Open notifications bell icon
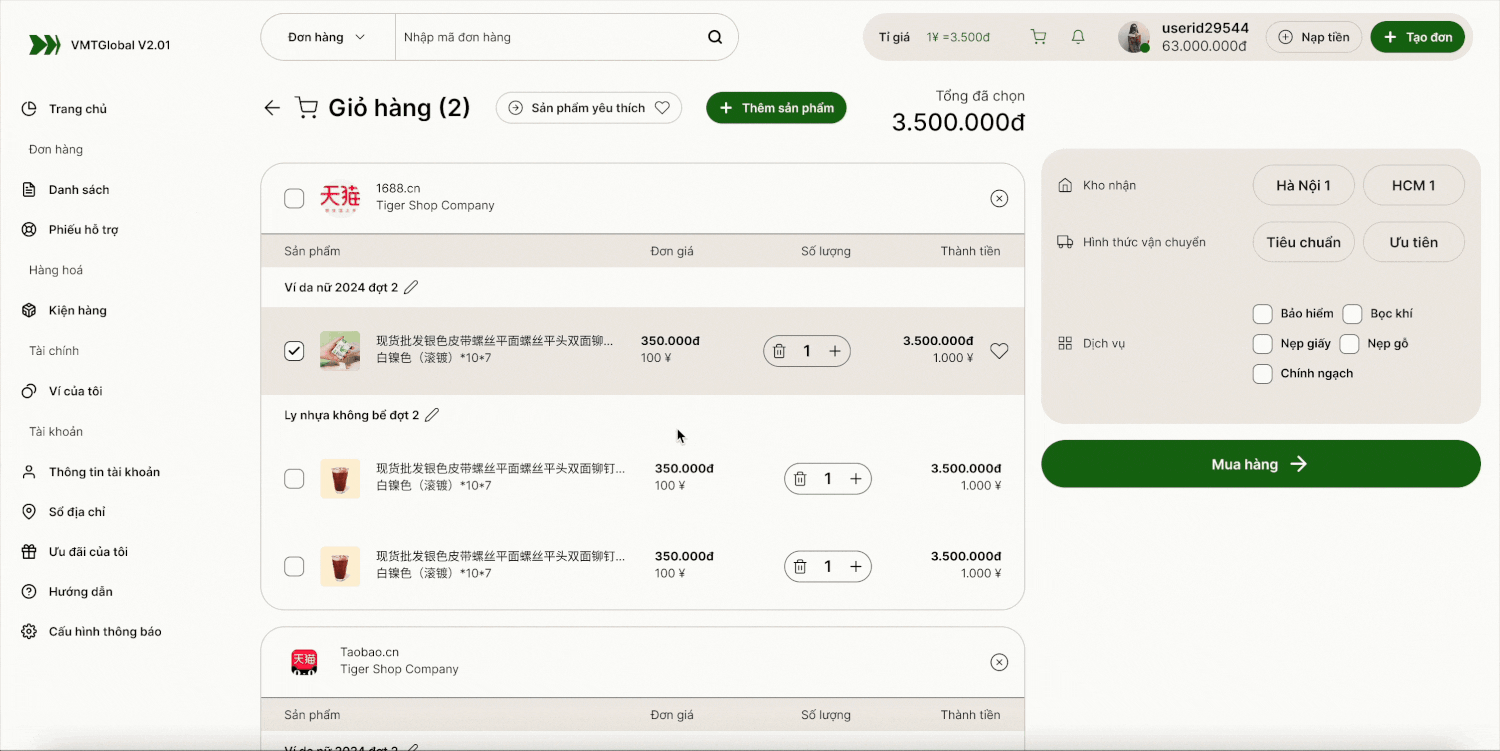The height and width of the screenshot is (751, 1500). [x=1078, y=37]
